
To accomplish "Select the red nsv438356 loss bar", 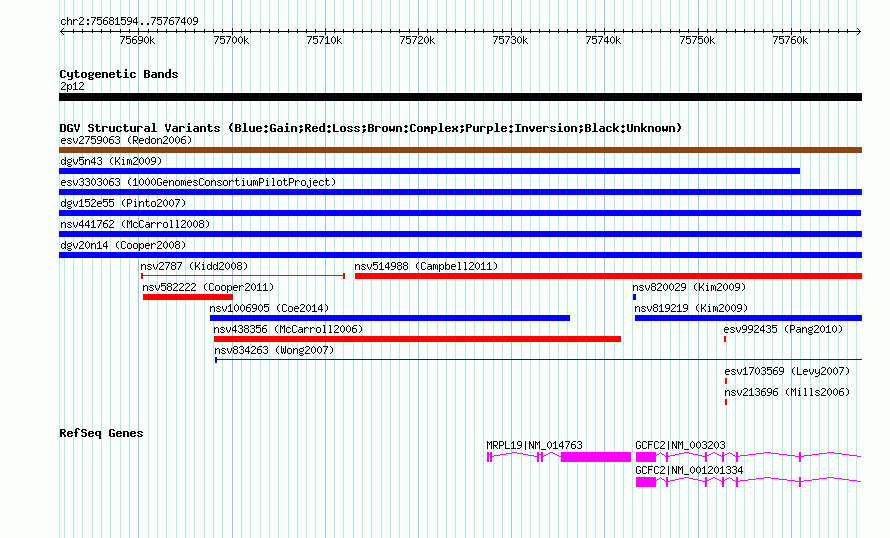I will click(x=417, y=339).
